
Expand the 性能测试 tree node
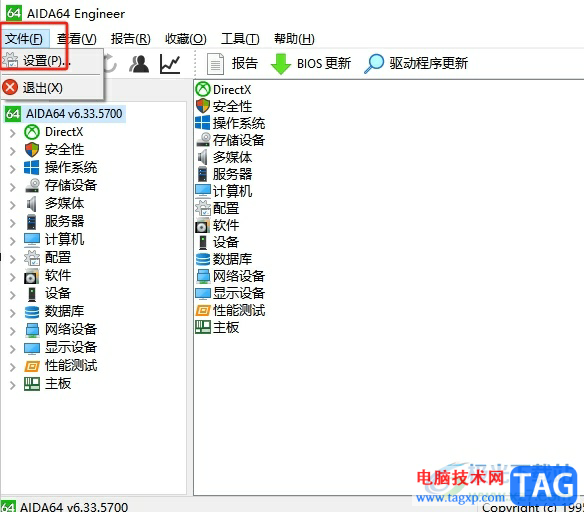(12, 366)
